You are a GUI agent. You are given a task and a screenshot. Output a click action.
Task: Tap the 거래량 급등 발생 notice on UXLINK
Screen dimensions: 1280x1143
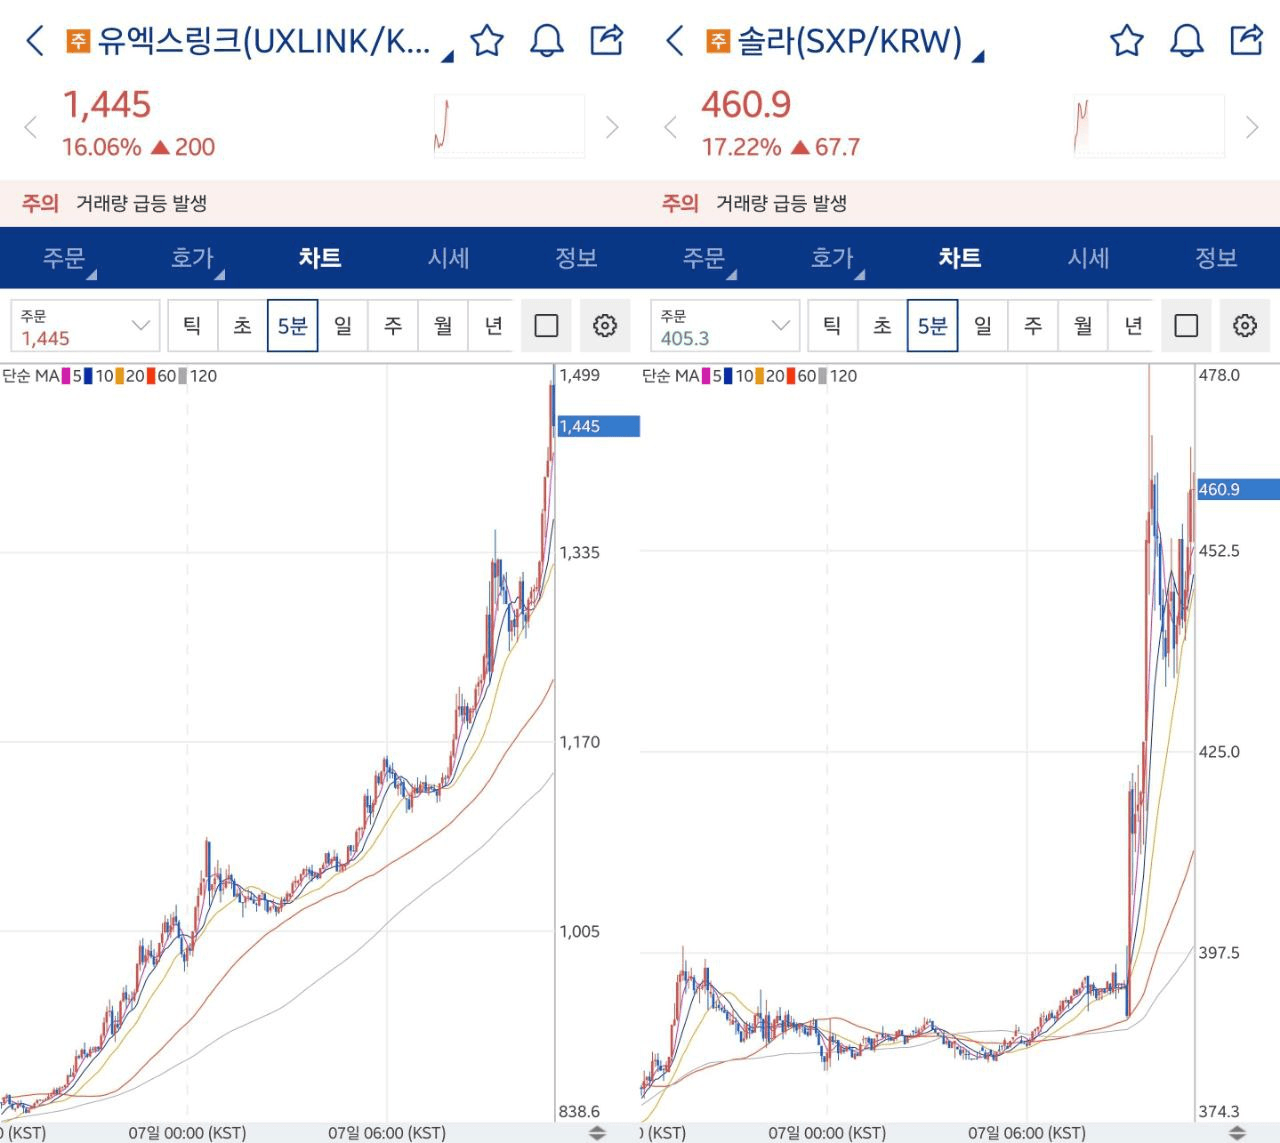click(142, 203)
